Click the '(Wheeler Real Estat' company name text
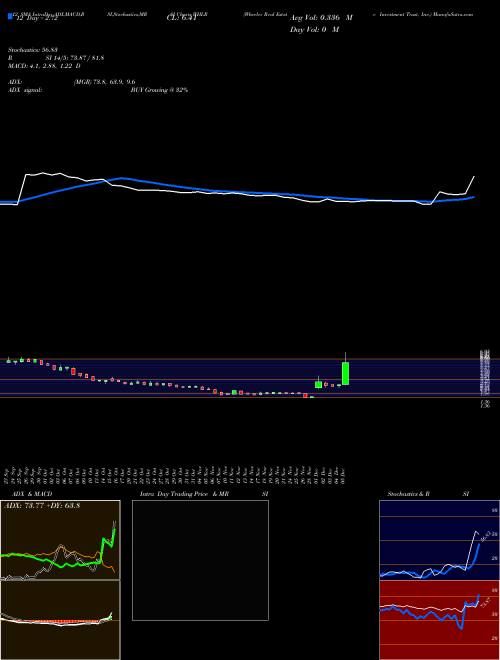Viewport: 500px width, 660px height. click(265, 14)
